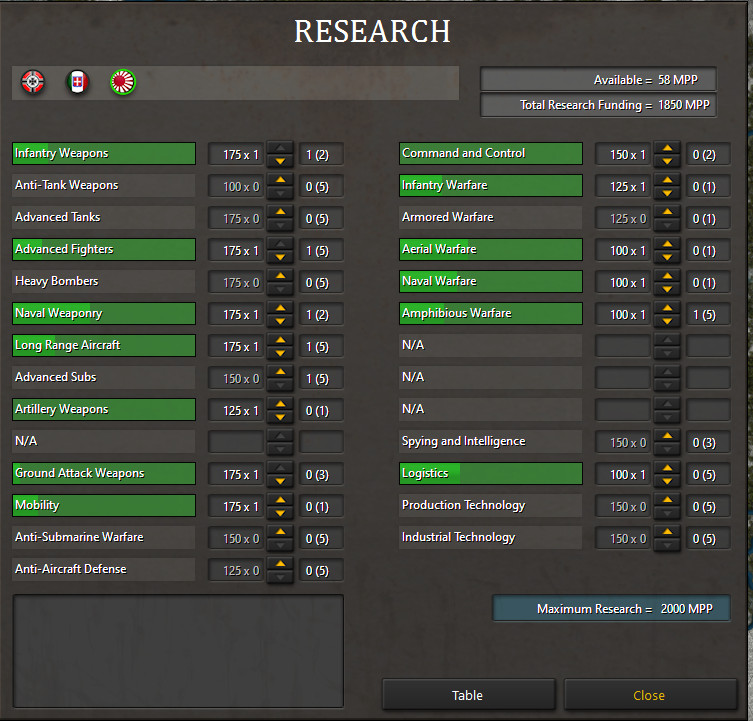Increase Advanced Subs research investment
Image resolution: width=753 pixels, height=721 pixels.
coord(280,372)
